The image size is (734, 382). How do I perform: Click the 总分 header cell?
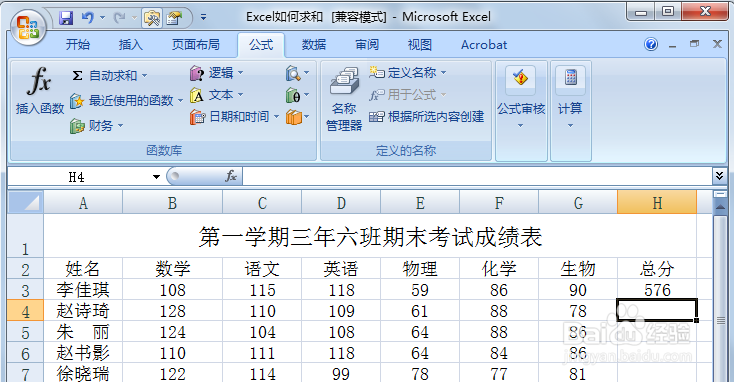(657, 269)
